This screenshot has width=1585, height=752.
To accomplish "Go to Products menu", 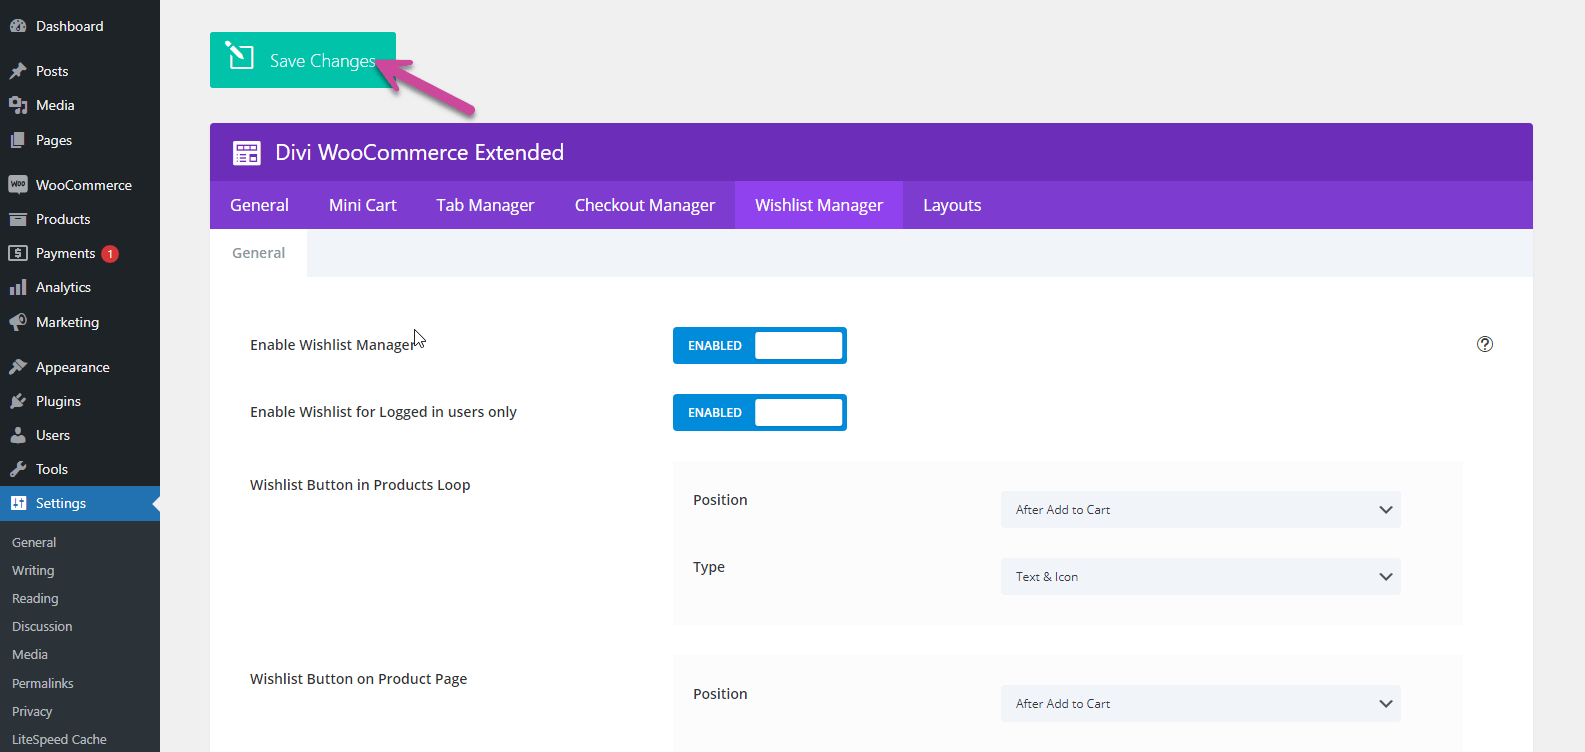I will 80,219.
